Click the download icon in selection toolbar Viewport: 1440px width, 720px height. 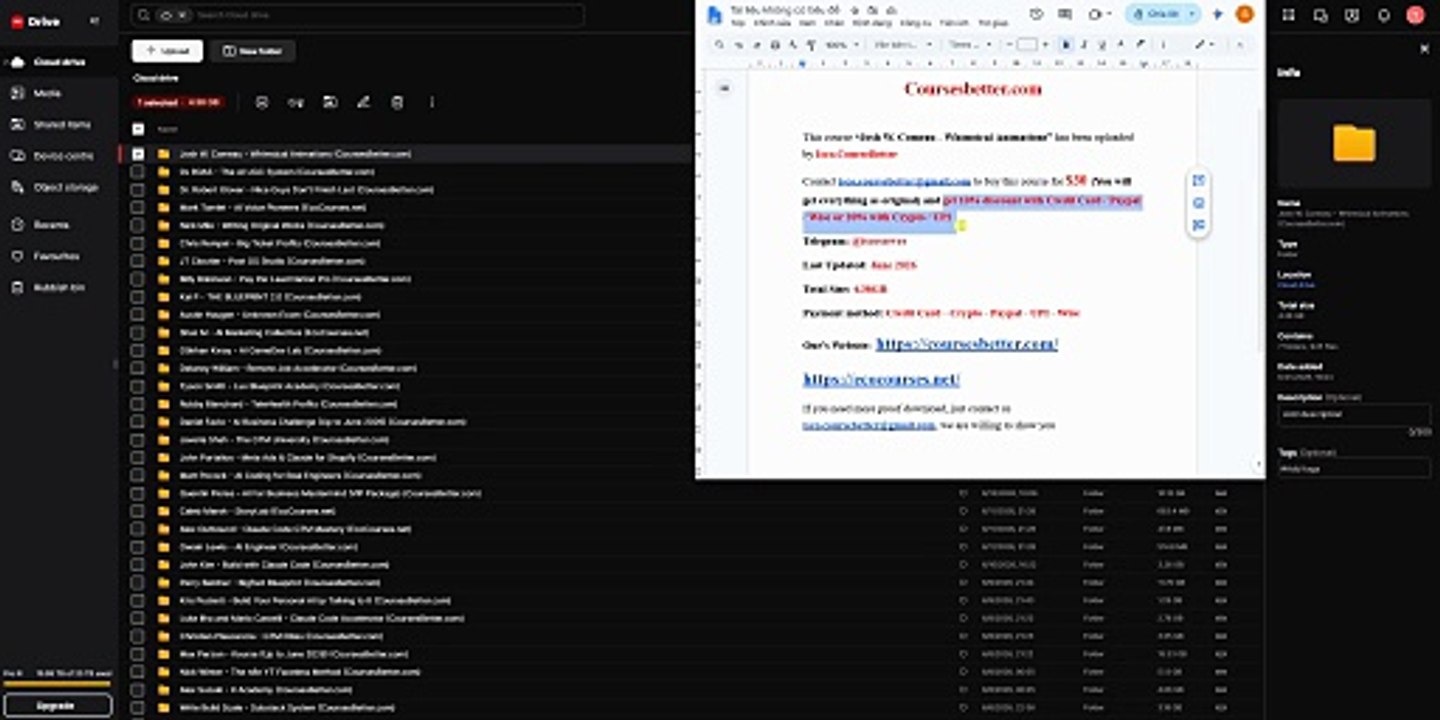click(261, 102)
